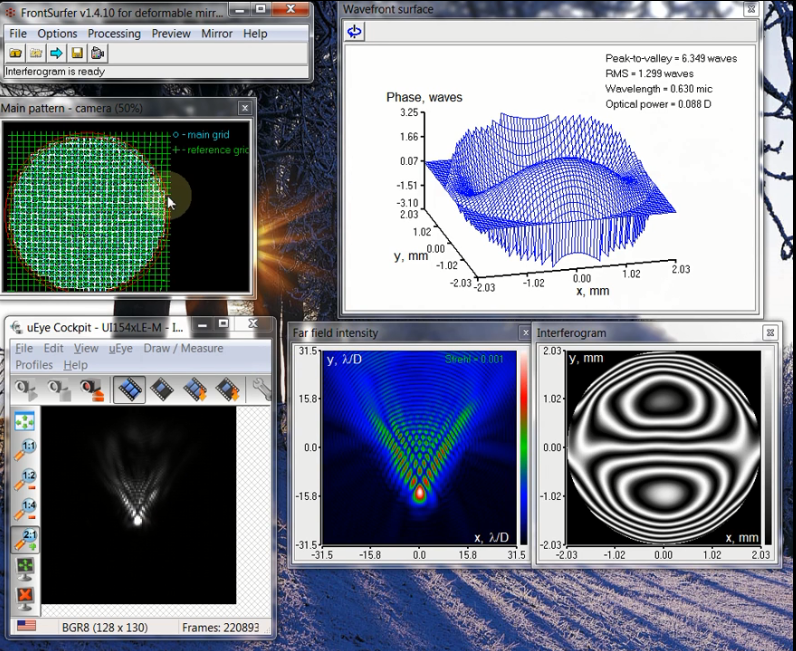Viewport: 796px width, 651px height.
Task: Set zoom to 1:2 in uEye Cockpit
Action: click(x=24, y=480)
